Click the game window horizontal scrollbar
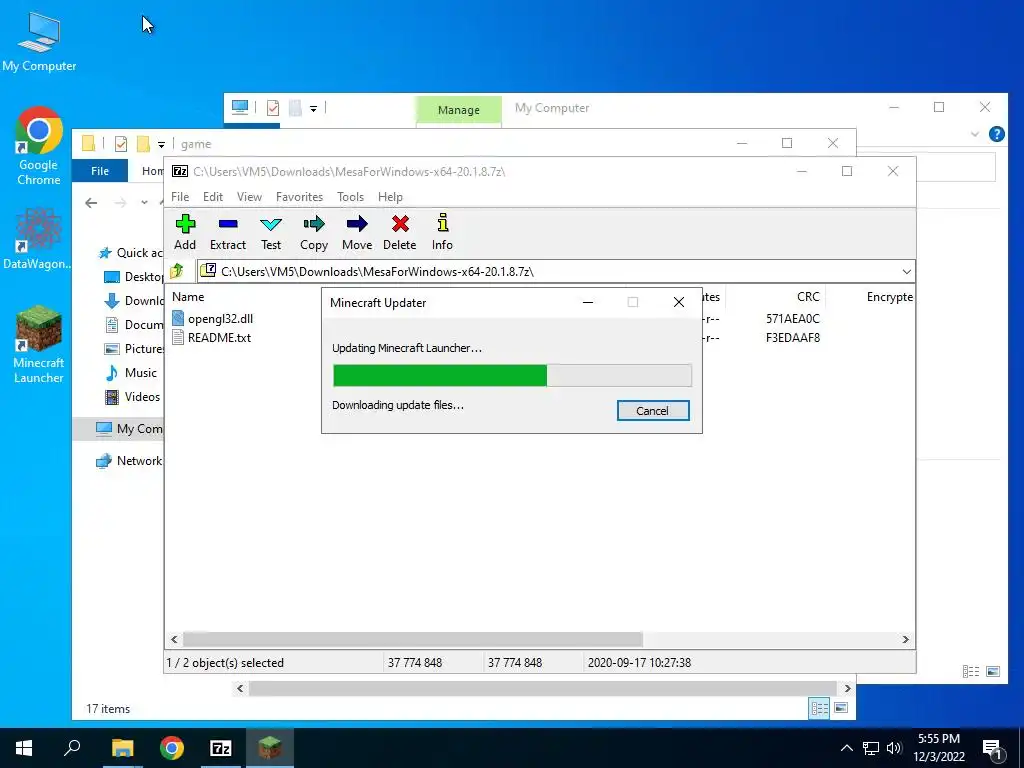The image size is (1024, 768). (542, 688)
